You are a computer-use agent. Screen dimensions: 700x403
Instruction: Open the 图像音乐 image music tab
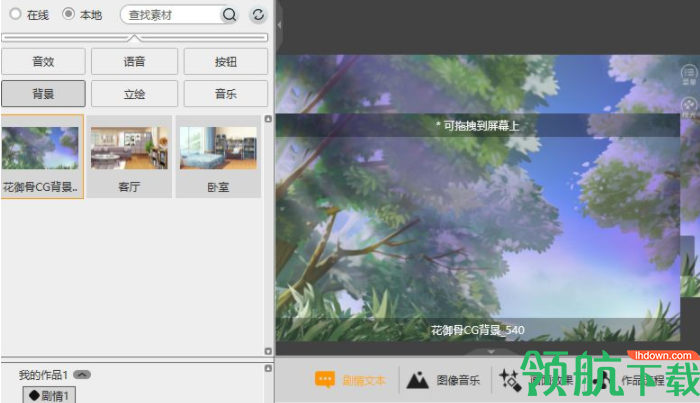point(444,380)
